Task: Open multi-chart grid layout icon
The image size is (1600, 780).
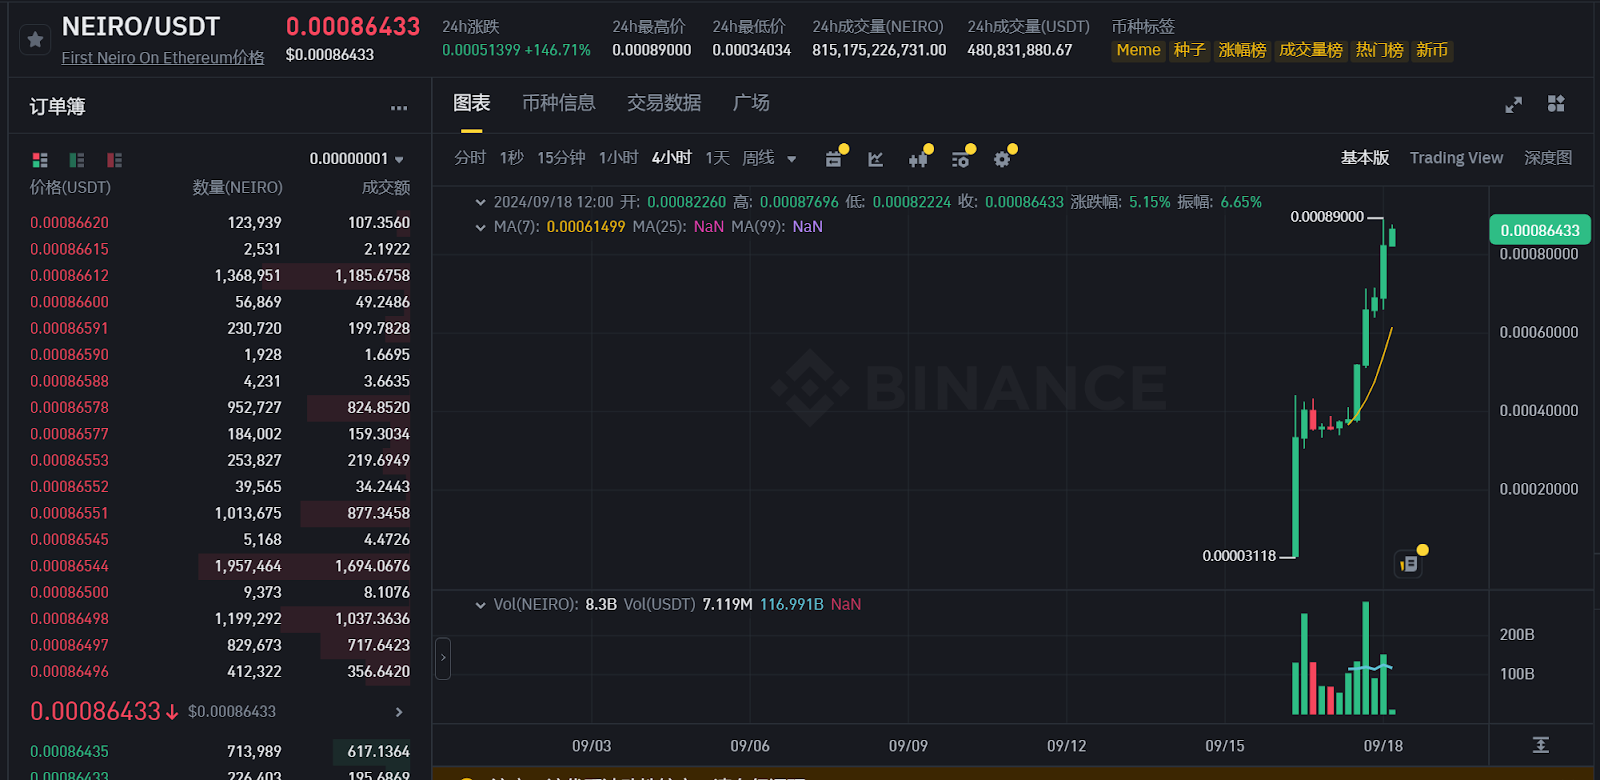Action: 1556,104
